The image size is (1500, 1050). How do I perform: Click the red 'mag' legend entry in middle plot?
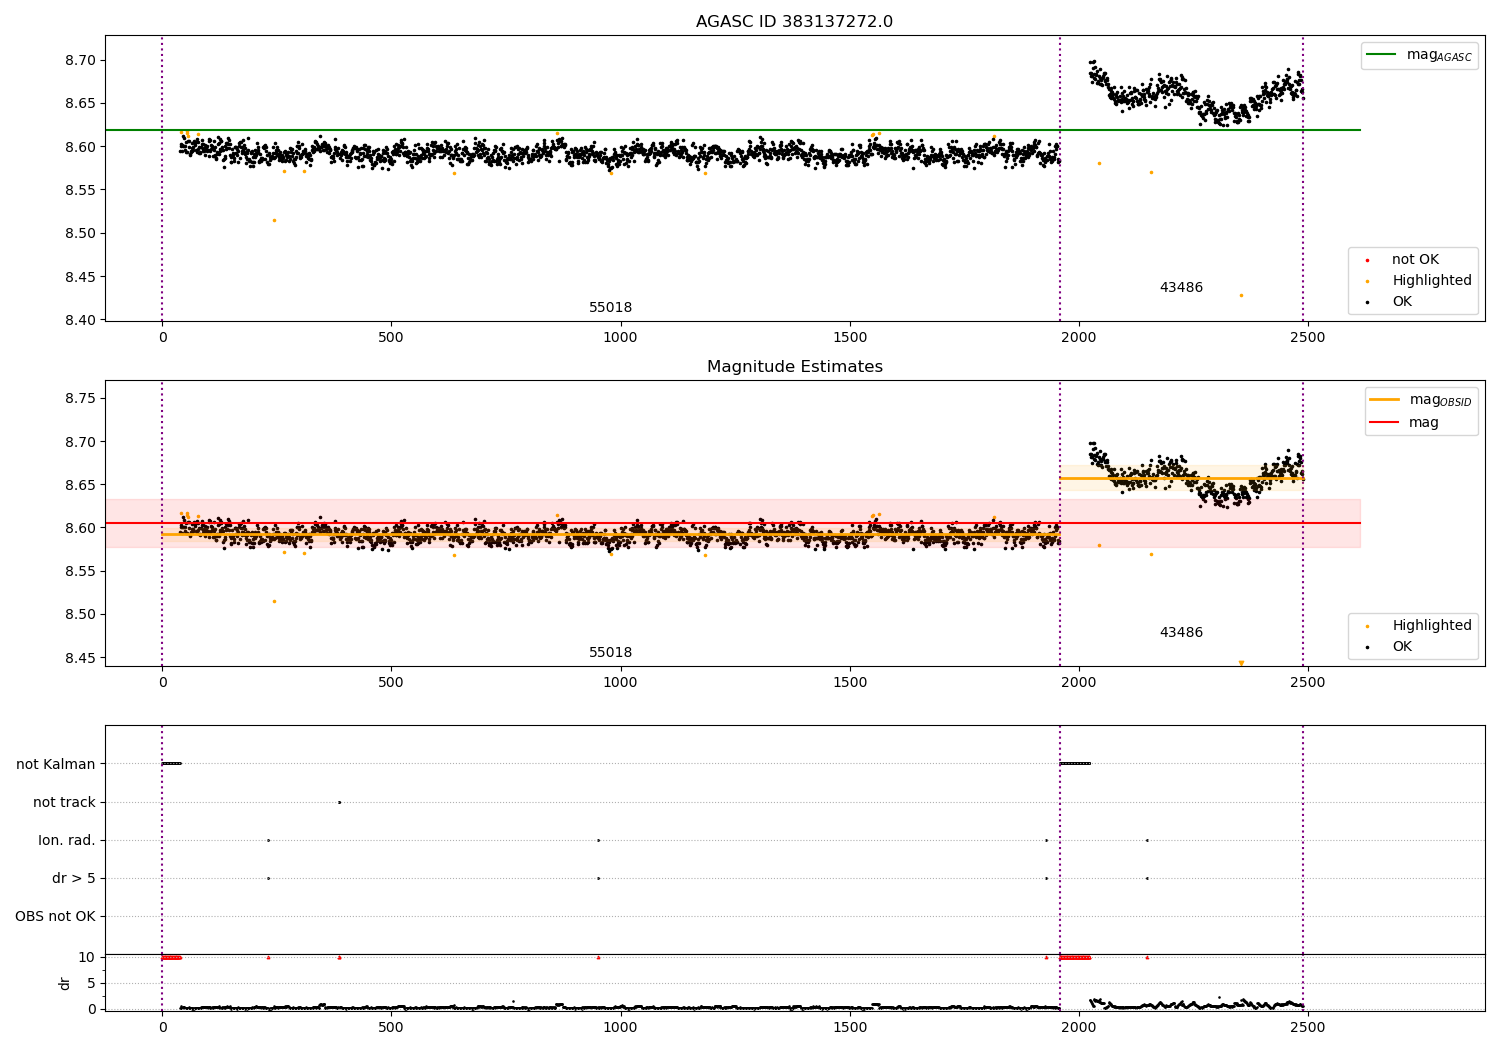point(1405,423)
